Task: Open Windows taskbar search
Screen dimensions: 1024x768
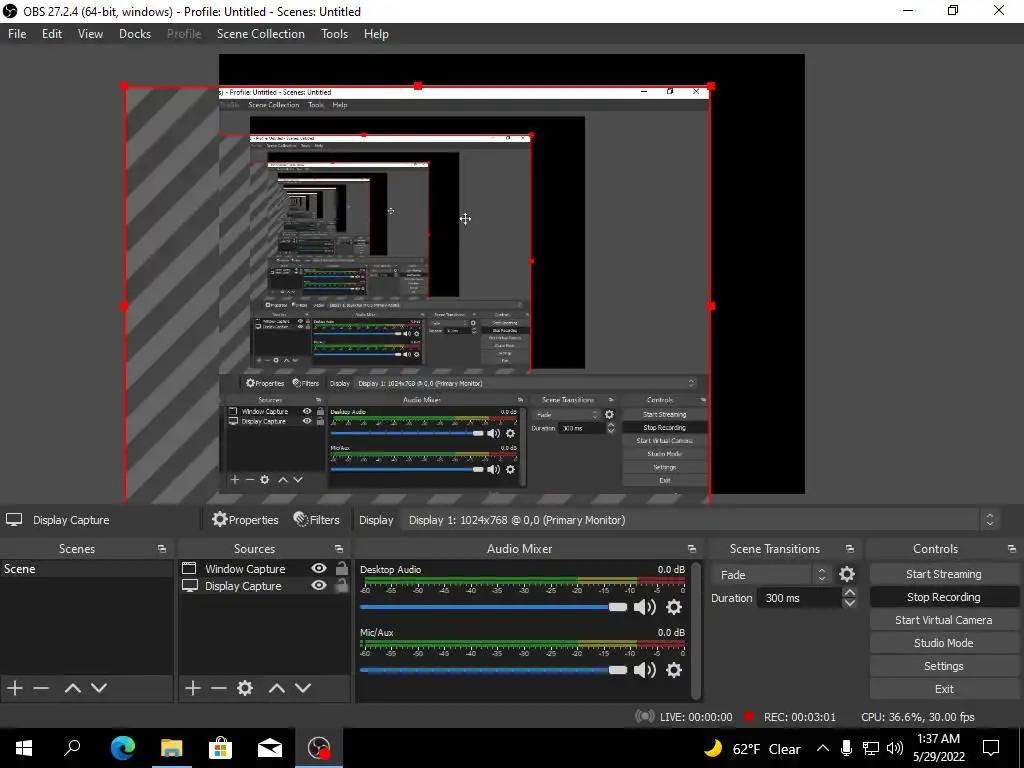Action: coord(72,748)
